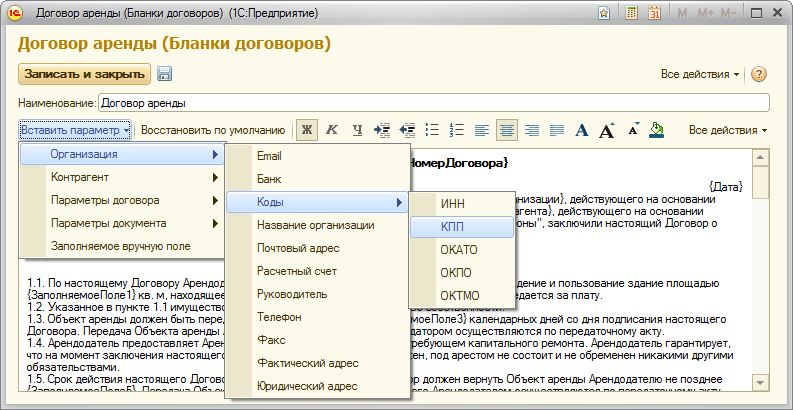Increase text indent
The height and width of the screenshot is (410, 793).
(x=381, y=130)
